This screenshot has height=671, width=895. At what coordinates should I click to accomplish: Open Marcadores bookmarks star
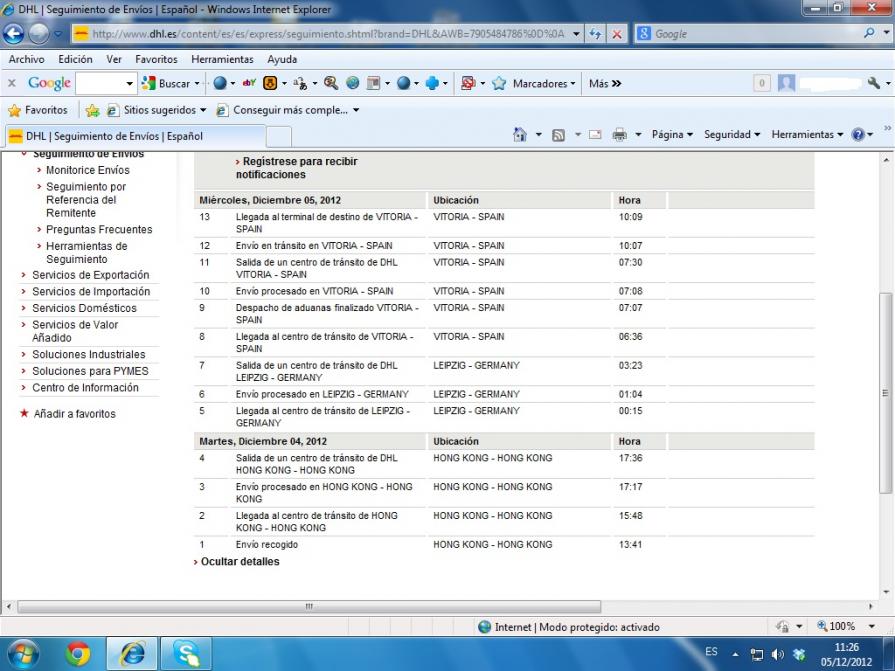point(499,83)
